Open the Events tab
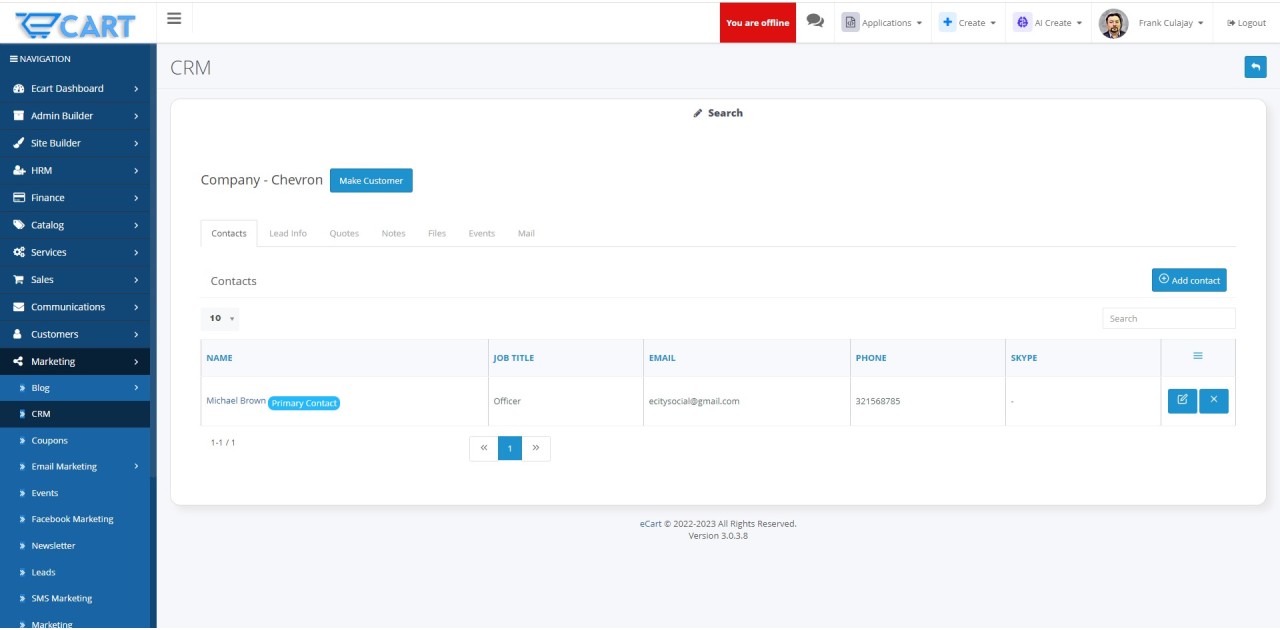1280x630 pixels. (482, 233)
